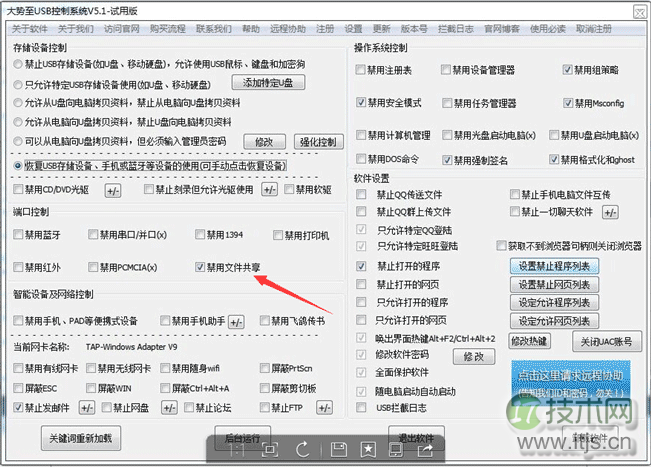
Task: Click the device screen icon in overlay bar
Action: click(x=396, y=450)
